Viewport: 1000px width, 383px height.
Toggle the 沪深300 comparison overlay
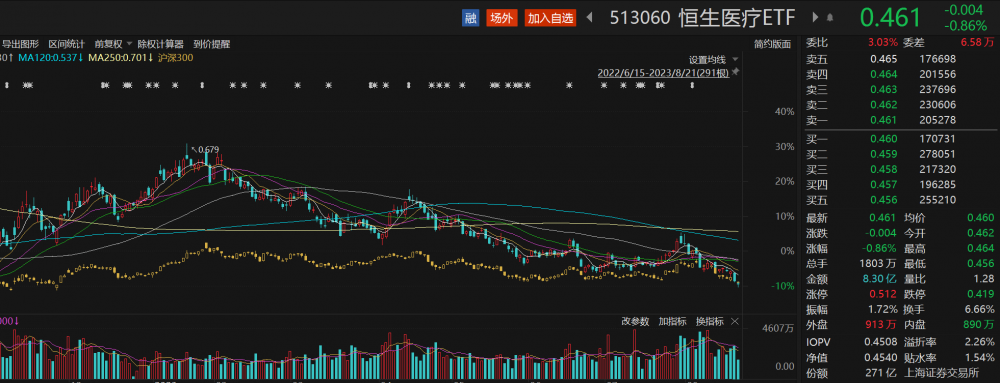pos(174,58)
